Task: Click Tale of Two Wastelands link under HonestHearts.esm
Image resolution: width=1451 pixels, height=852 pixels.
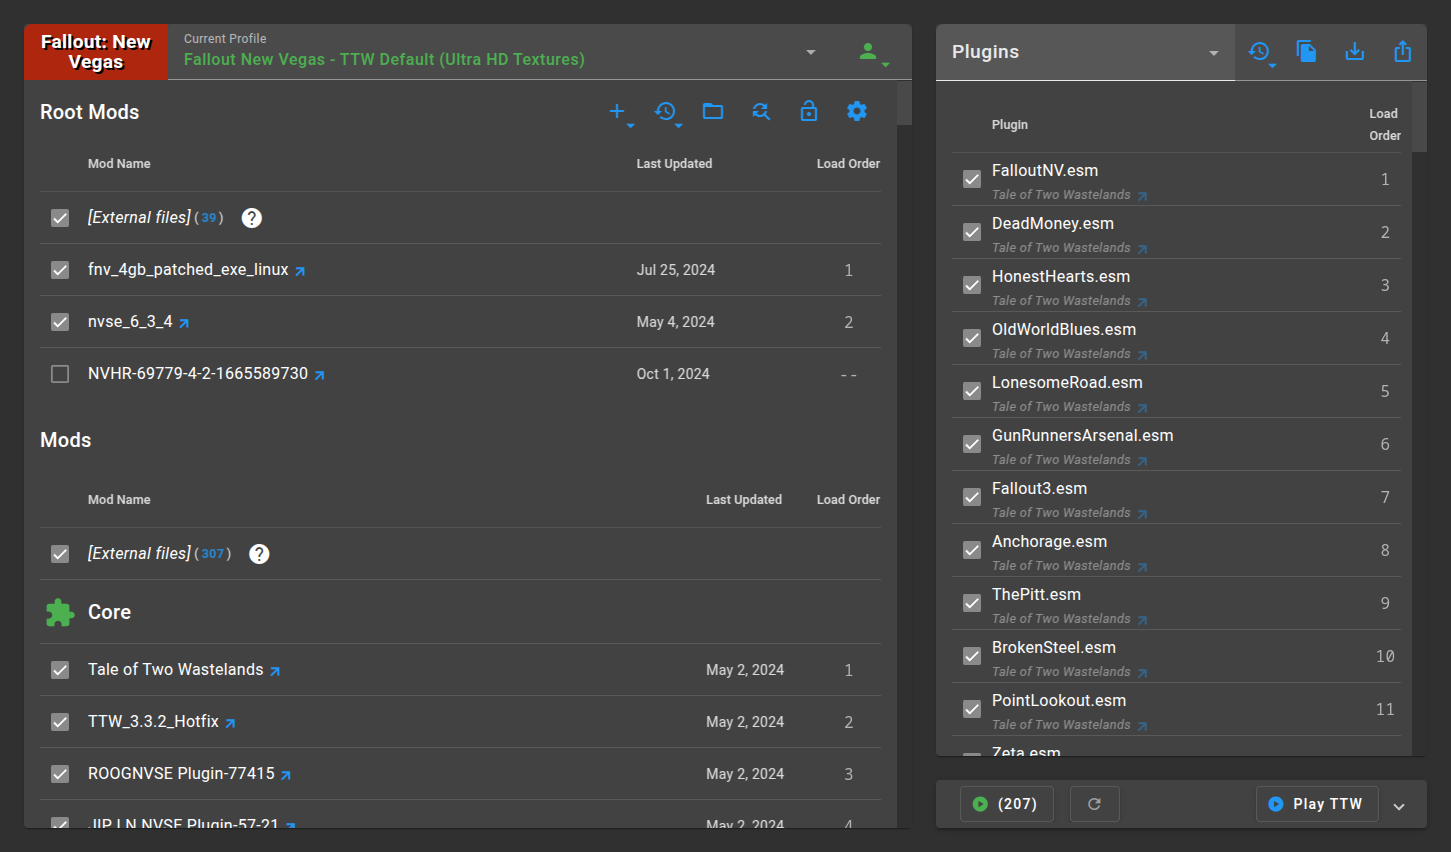Action: point(1061,301)
